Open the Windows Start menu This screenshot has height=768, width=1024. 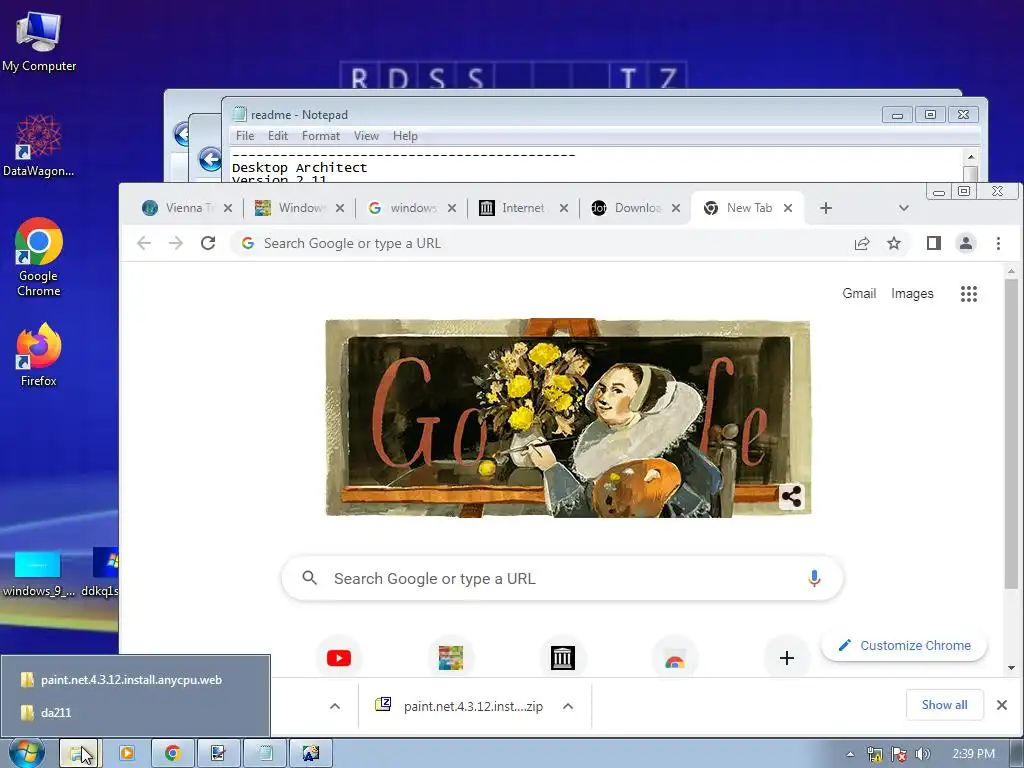coord(26,754)
